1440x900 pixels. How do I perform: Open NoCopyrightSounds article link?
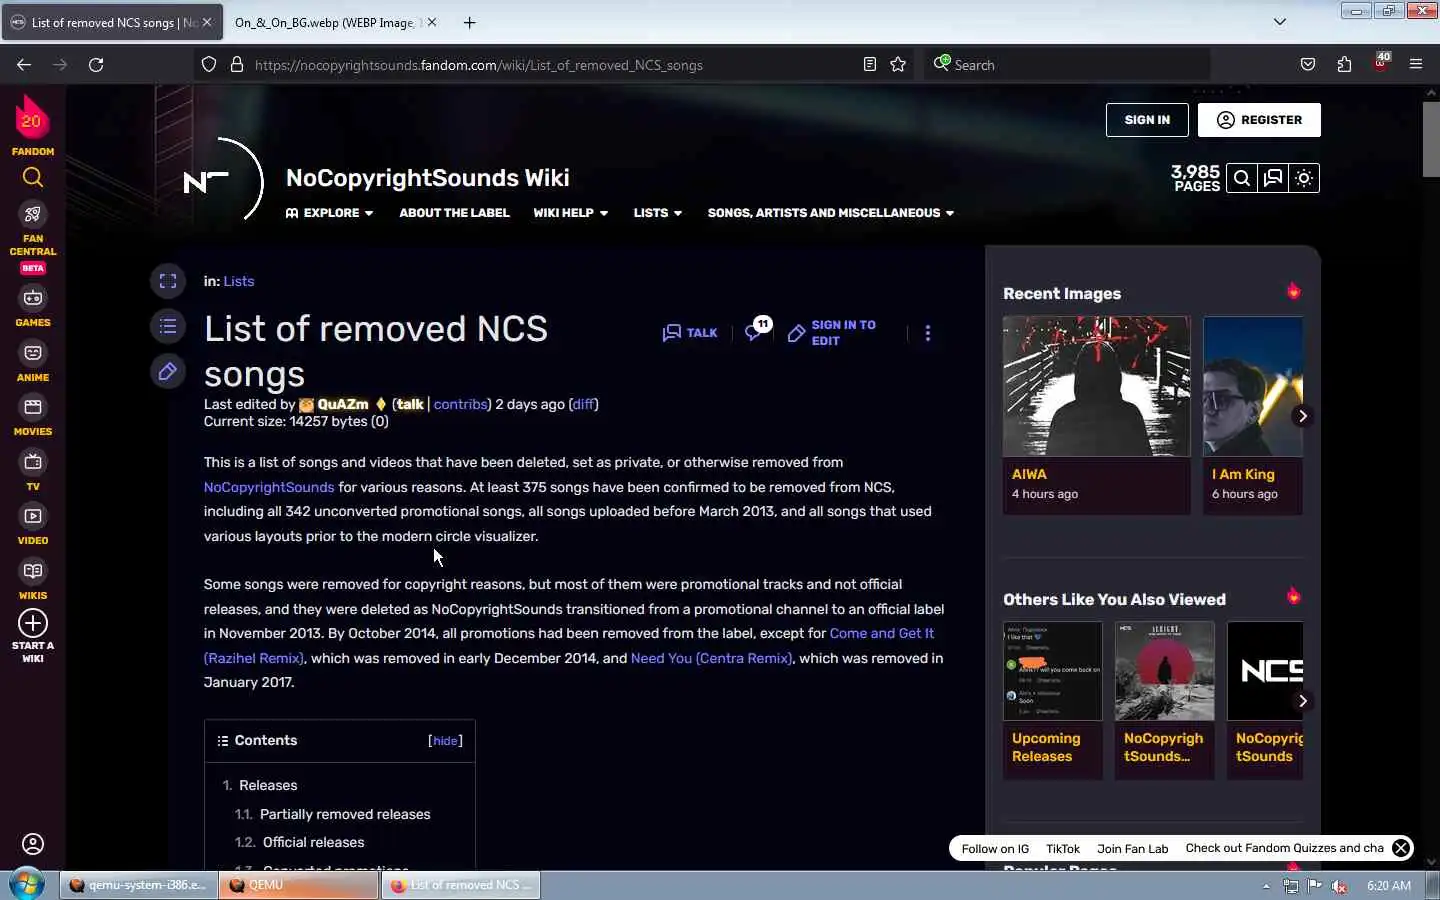click(269, 487)
